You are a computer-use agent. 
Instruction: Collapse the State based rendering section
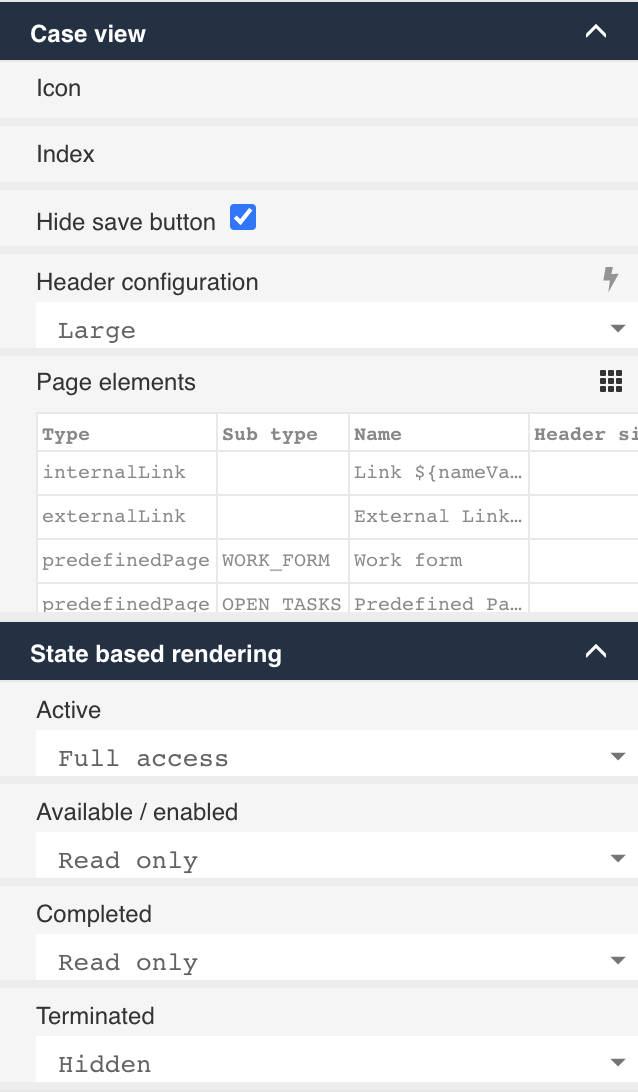[596, 651]
